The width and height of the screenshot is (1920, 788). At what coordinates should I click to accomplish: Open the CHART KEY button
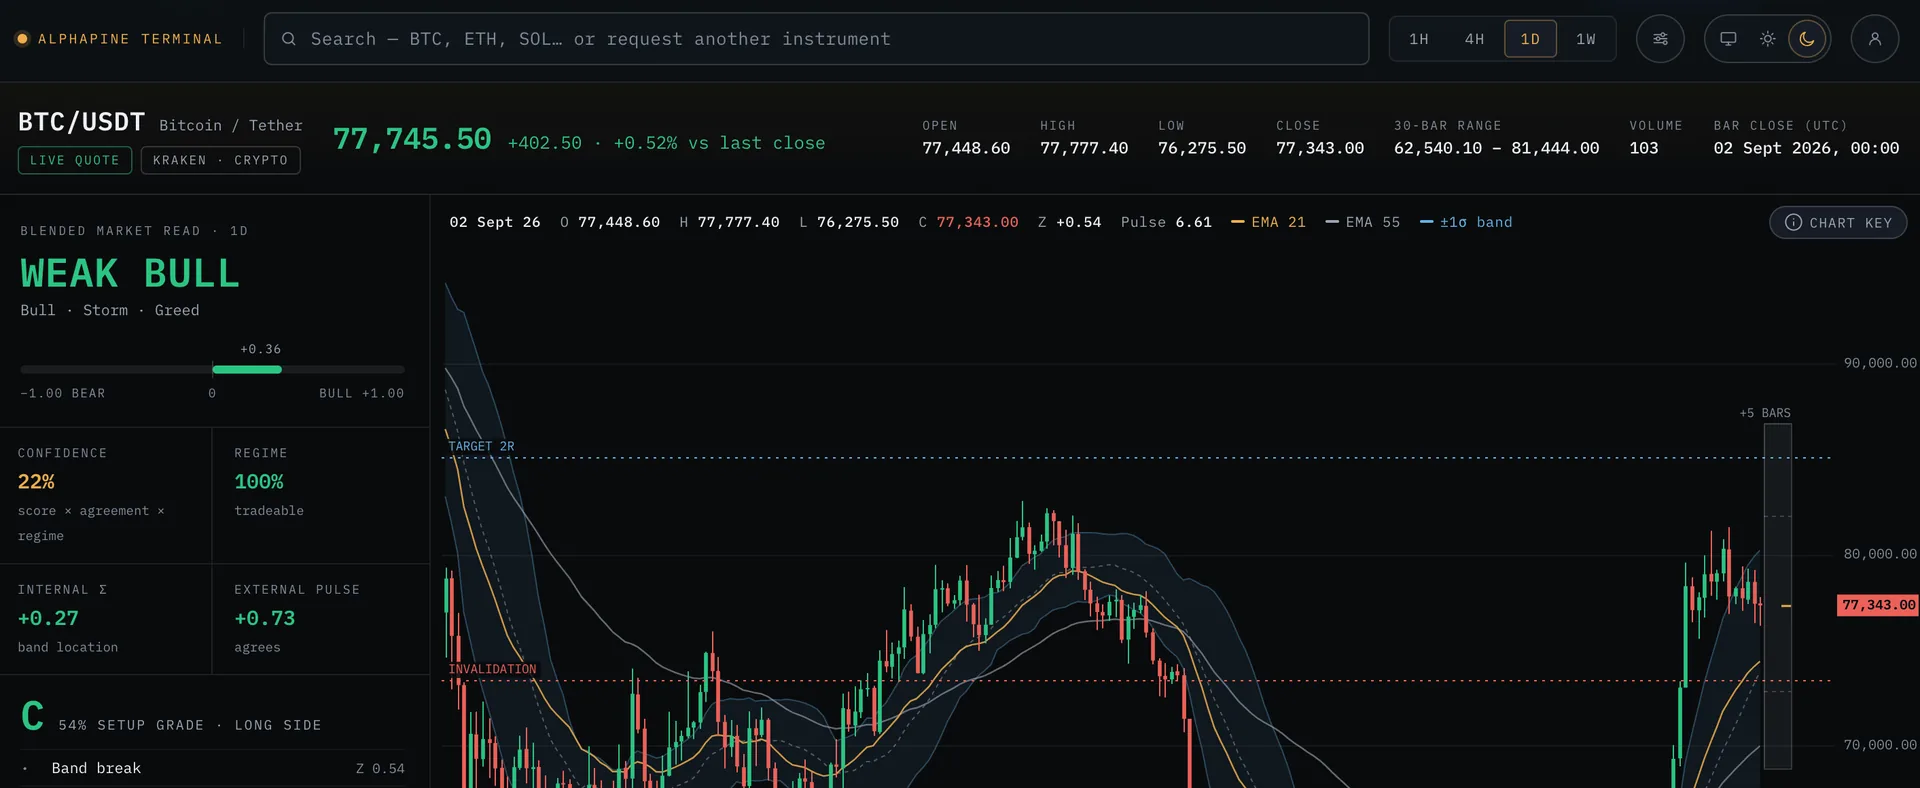click(1838, 222)
